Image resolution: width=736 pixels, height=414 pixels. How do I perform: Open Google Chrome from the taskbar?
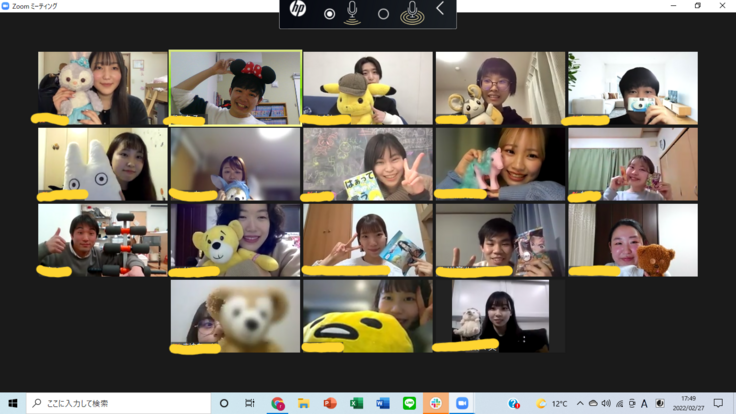pos(277,403)
